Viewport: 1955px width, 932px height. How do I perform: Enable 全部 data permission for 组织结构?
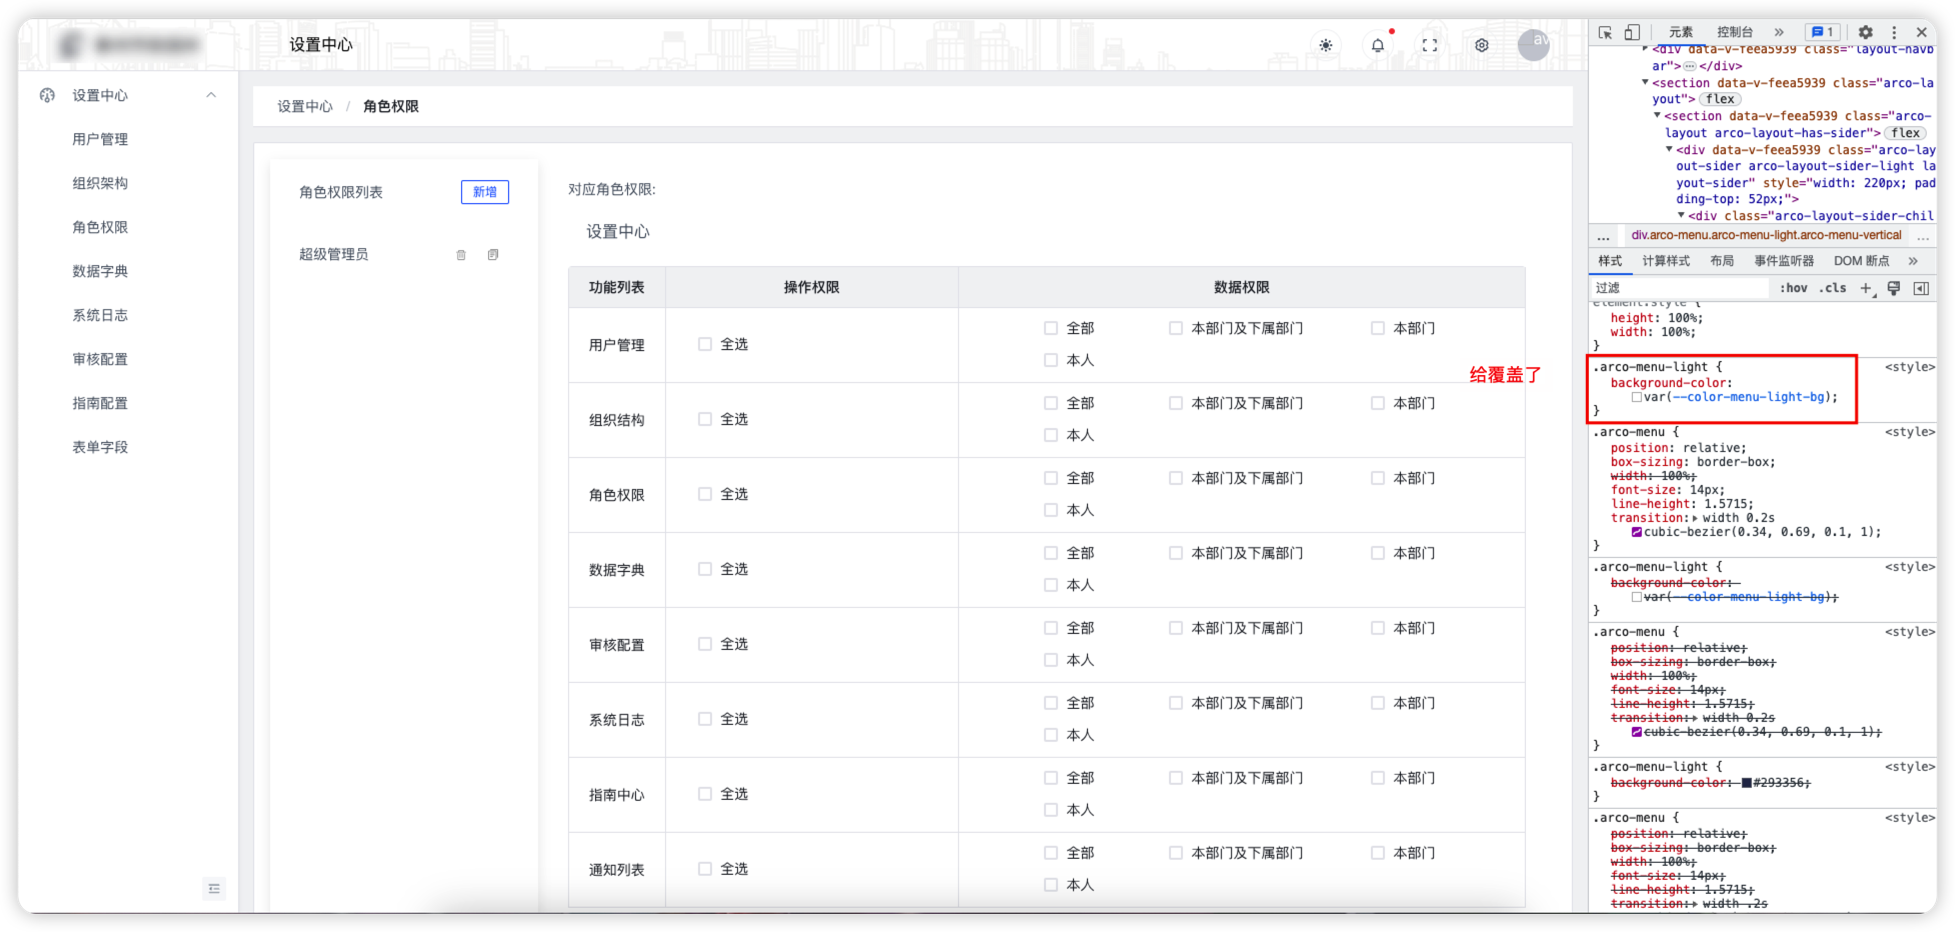point(1050,402)
